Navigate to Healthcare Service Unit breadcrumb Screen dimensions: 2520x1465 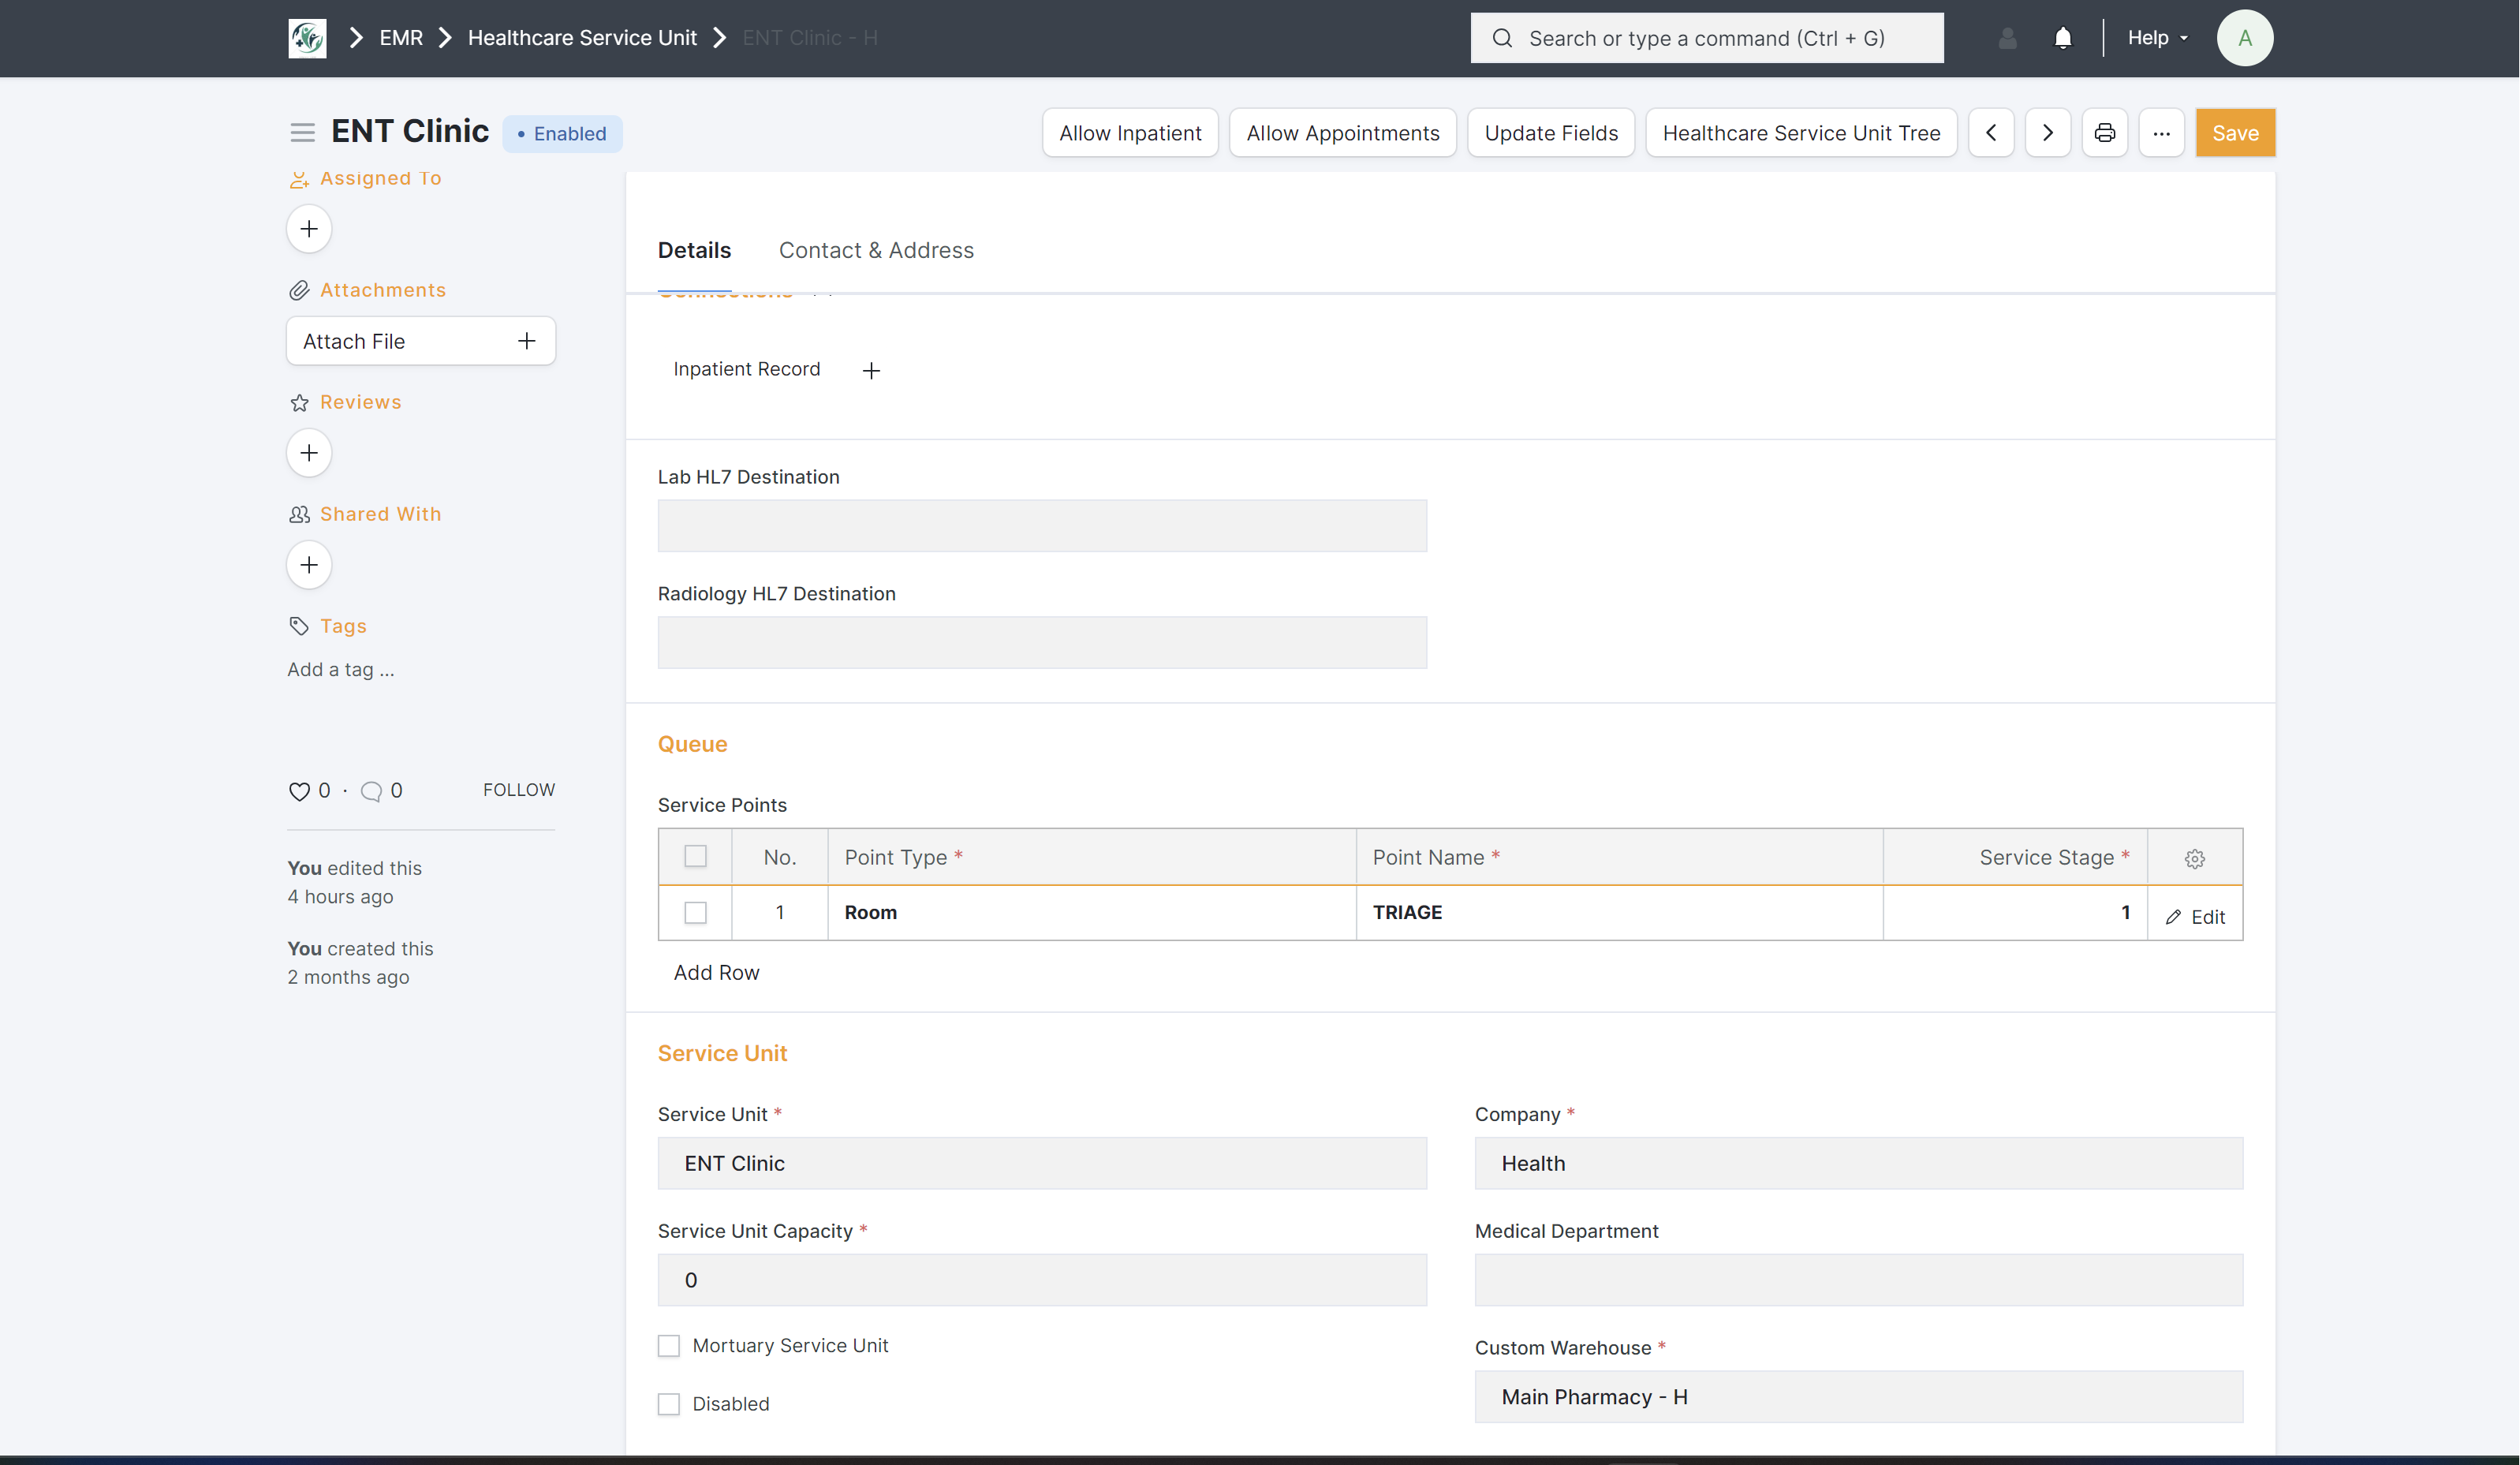coord(582,38)
